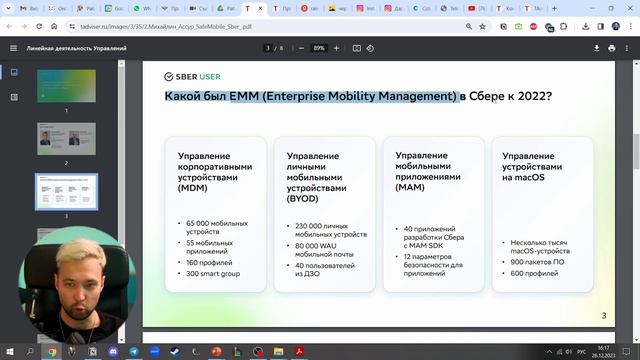Bookmark this page with star icon
Viewport: 640px width, 360px height.
point(482,26)
